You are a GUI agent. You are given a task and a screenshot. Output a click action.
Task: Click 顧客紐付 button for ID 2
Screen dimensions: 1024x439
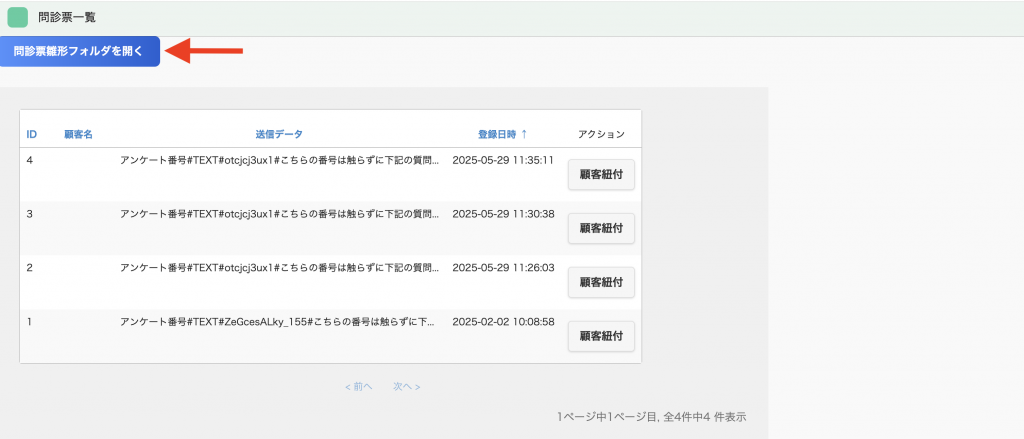tap(601, 282)
